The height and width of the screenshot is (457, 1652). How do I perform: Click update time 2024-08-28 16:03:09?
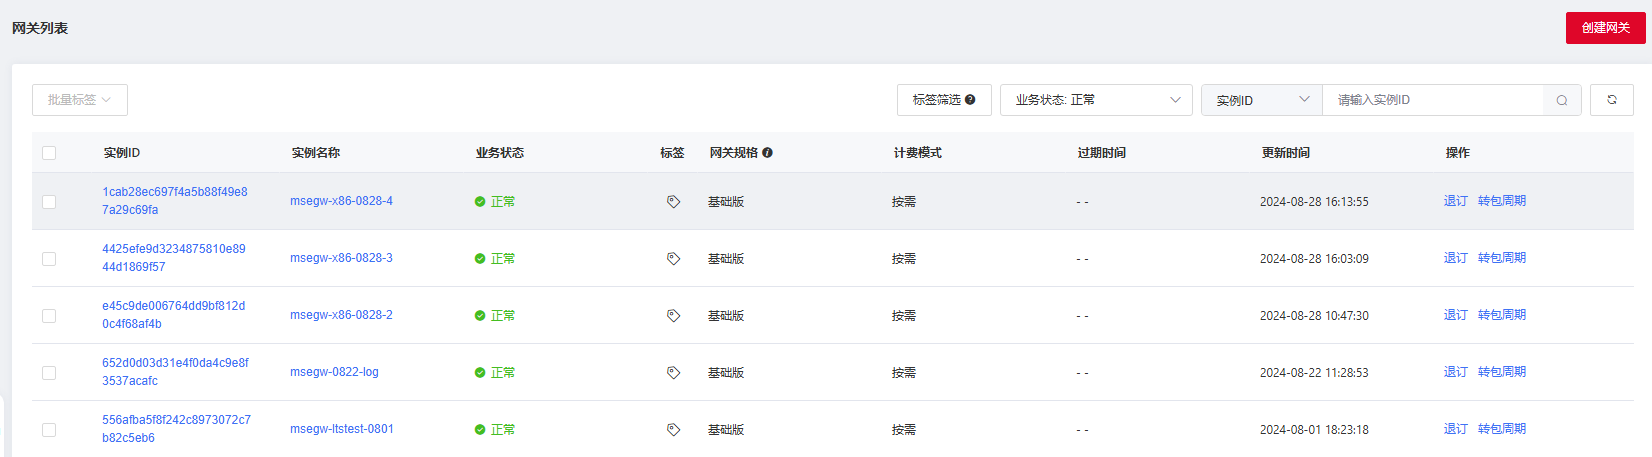(1314, 259)
